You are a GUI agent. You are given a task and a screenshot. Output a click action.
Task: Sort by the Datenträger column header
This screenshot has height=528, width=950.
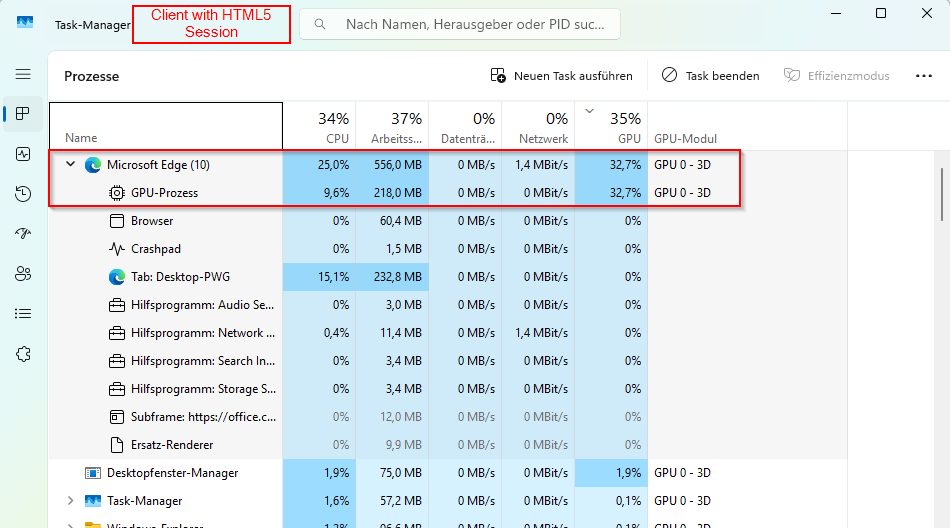(465, 125)
